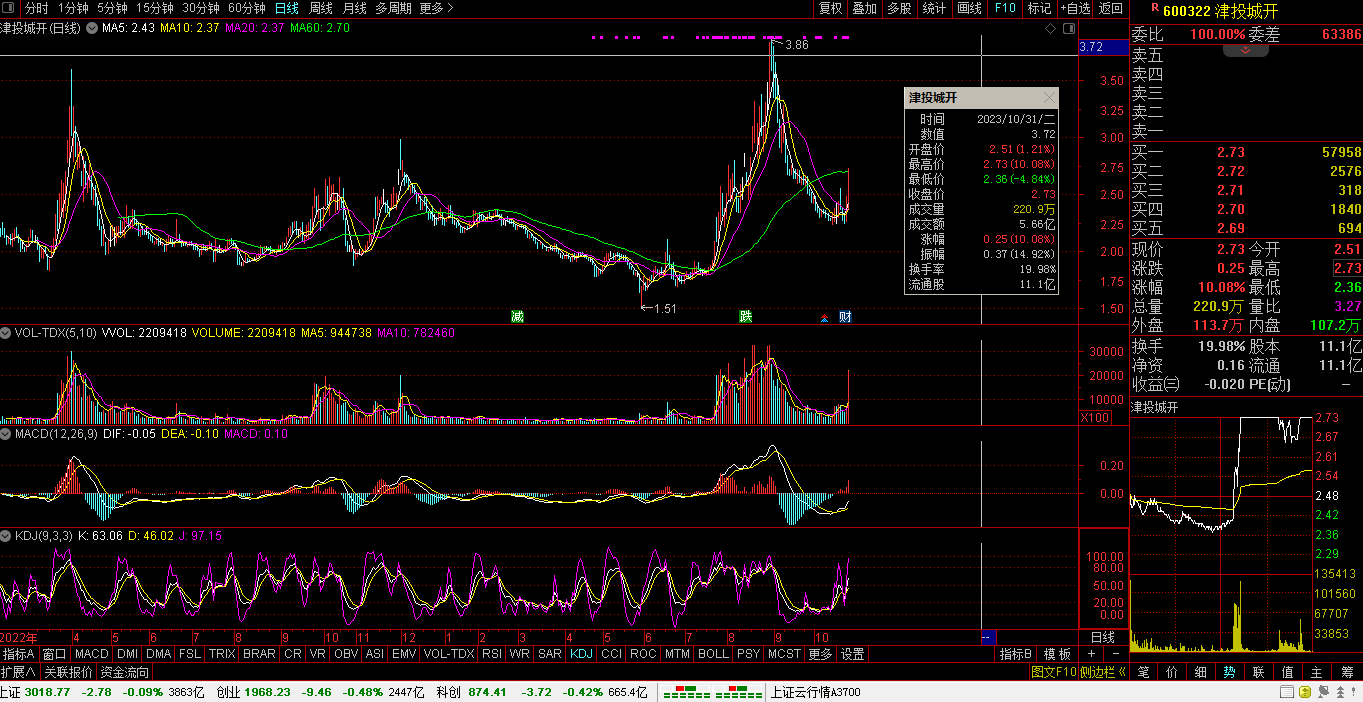
Task: Click the minus button beside 模板
Action: [x=1117, y=654]
